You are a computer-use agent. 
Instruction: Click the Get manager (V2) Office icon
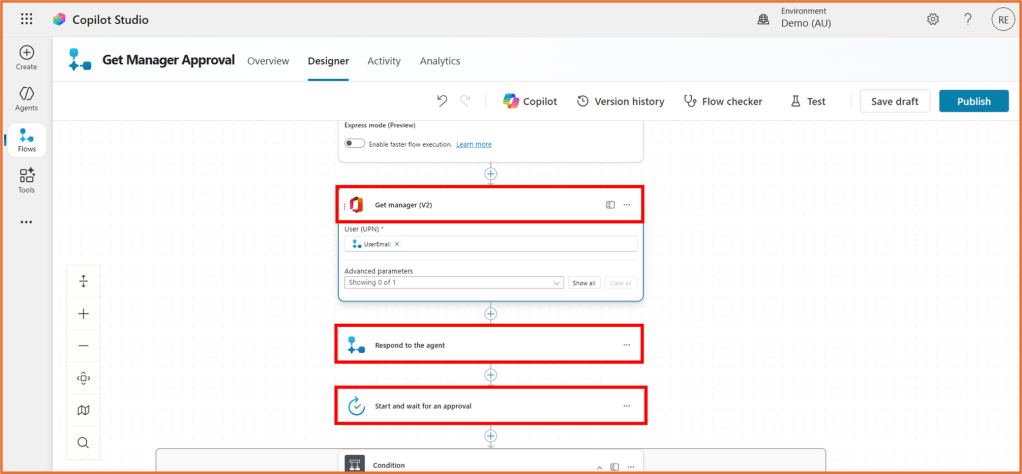tap(356, 204)
